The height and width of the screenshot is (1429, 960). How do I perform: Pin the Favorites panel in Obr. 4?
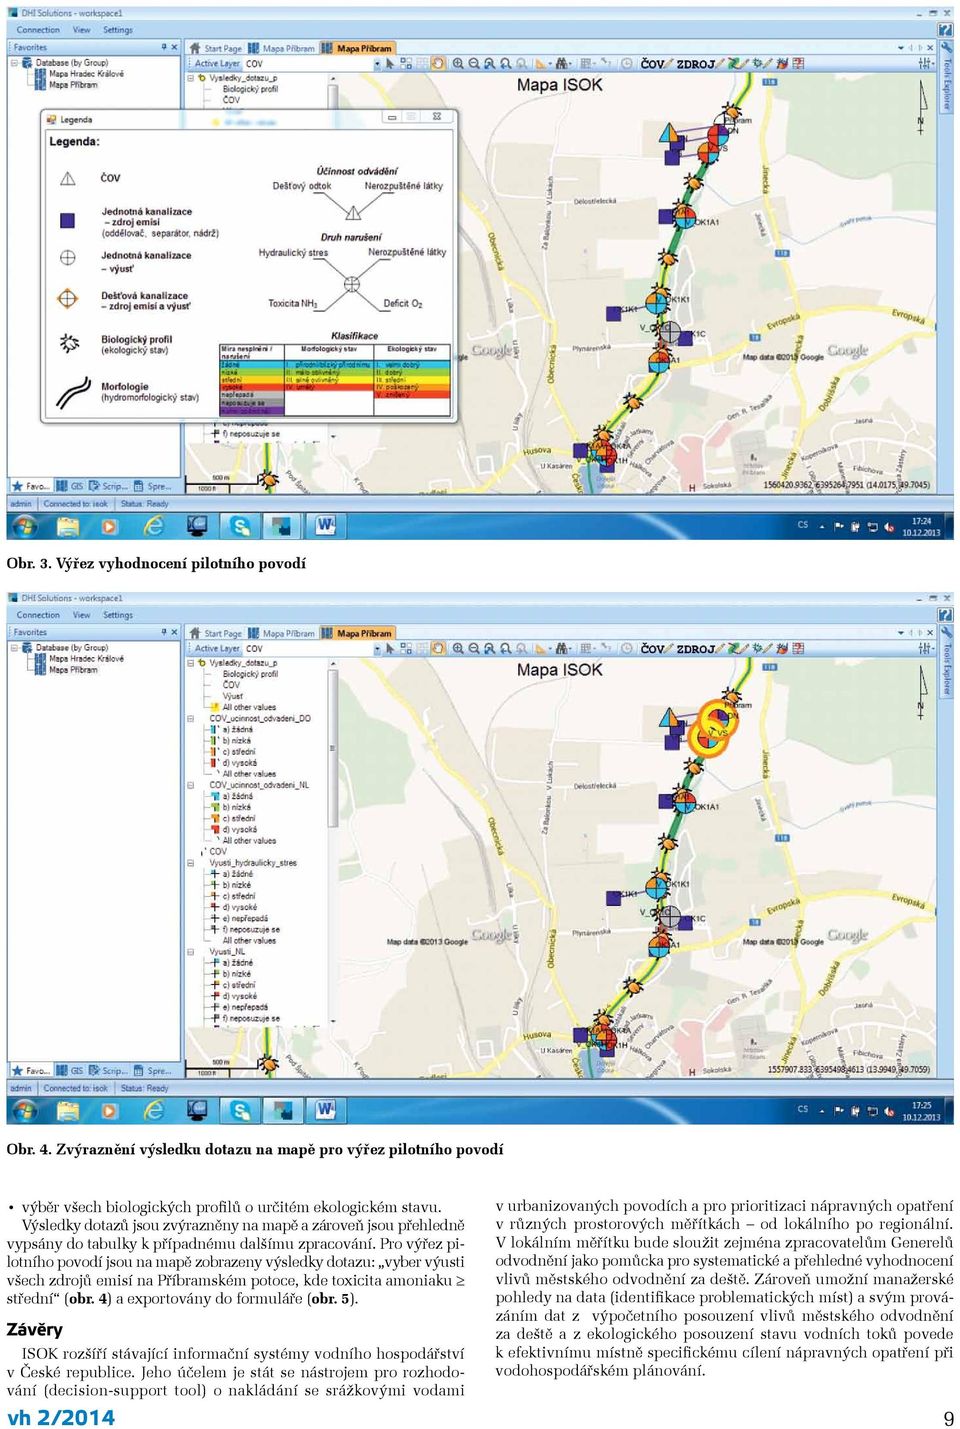164,632
